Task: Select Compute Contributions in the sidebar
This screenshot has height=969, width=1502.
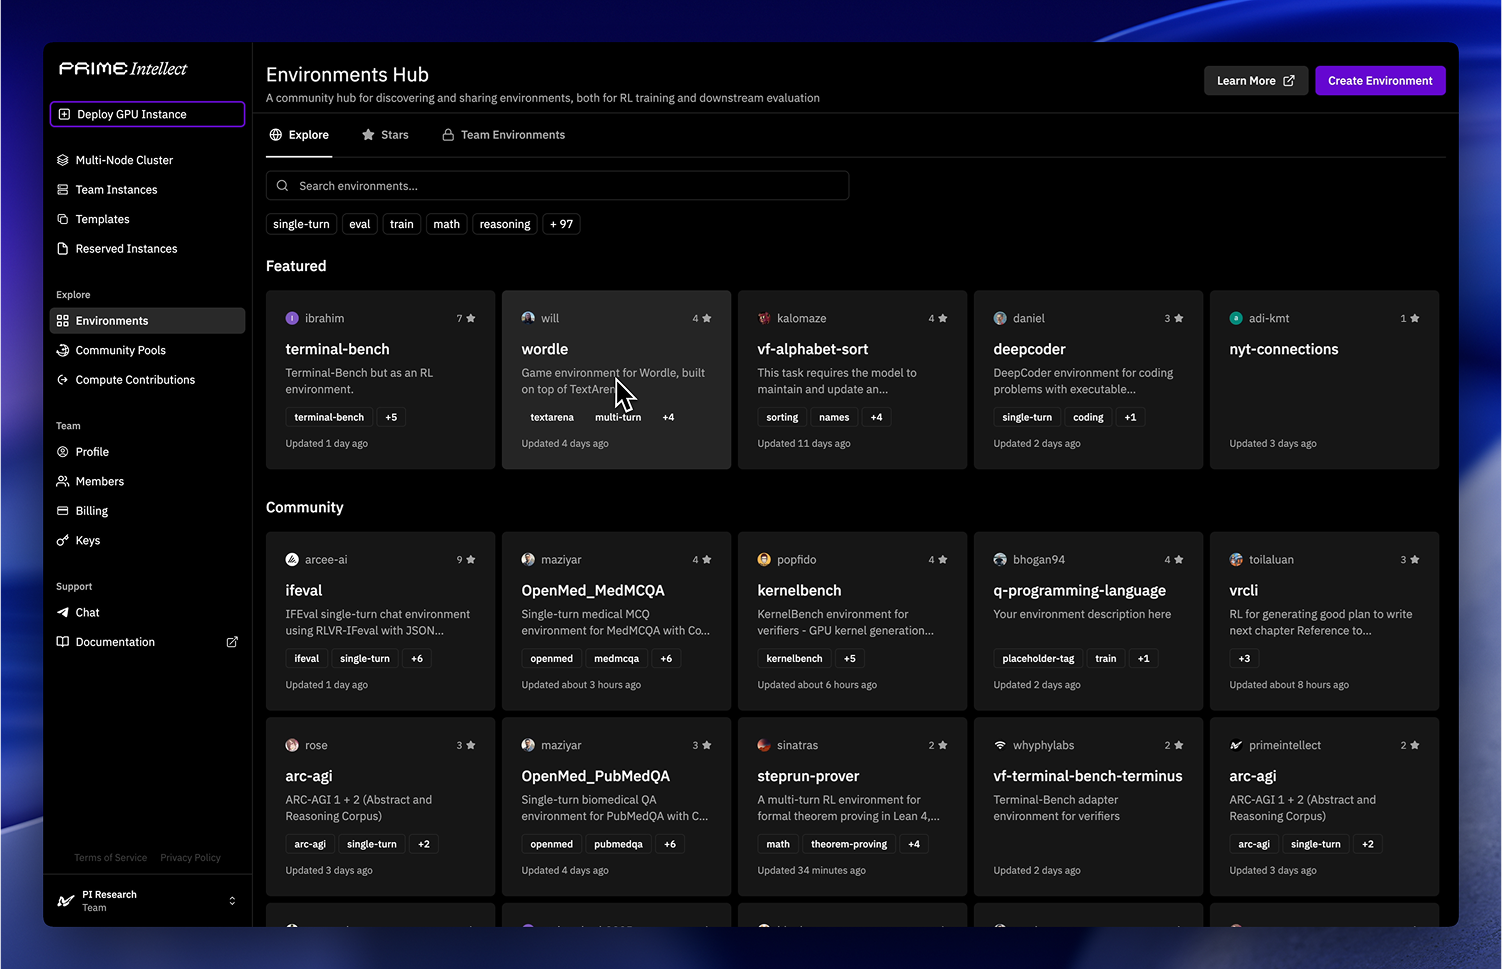Action: tap(135, 379)
